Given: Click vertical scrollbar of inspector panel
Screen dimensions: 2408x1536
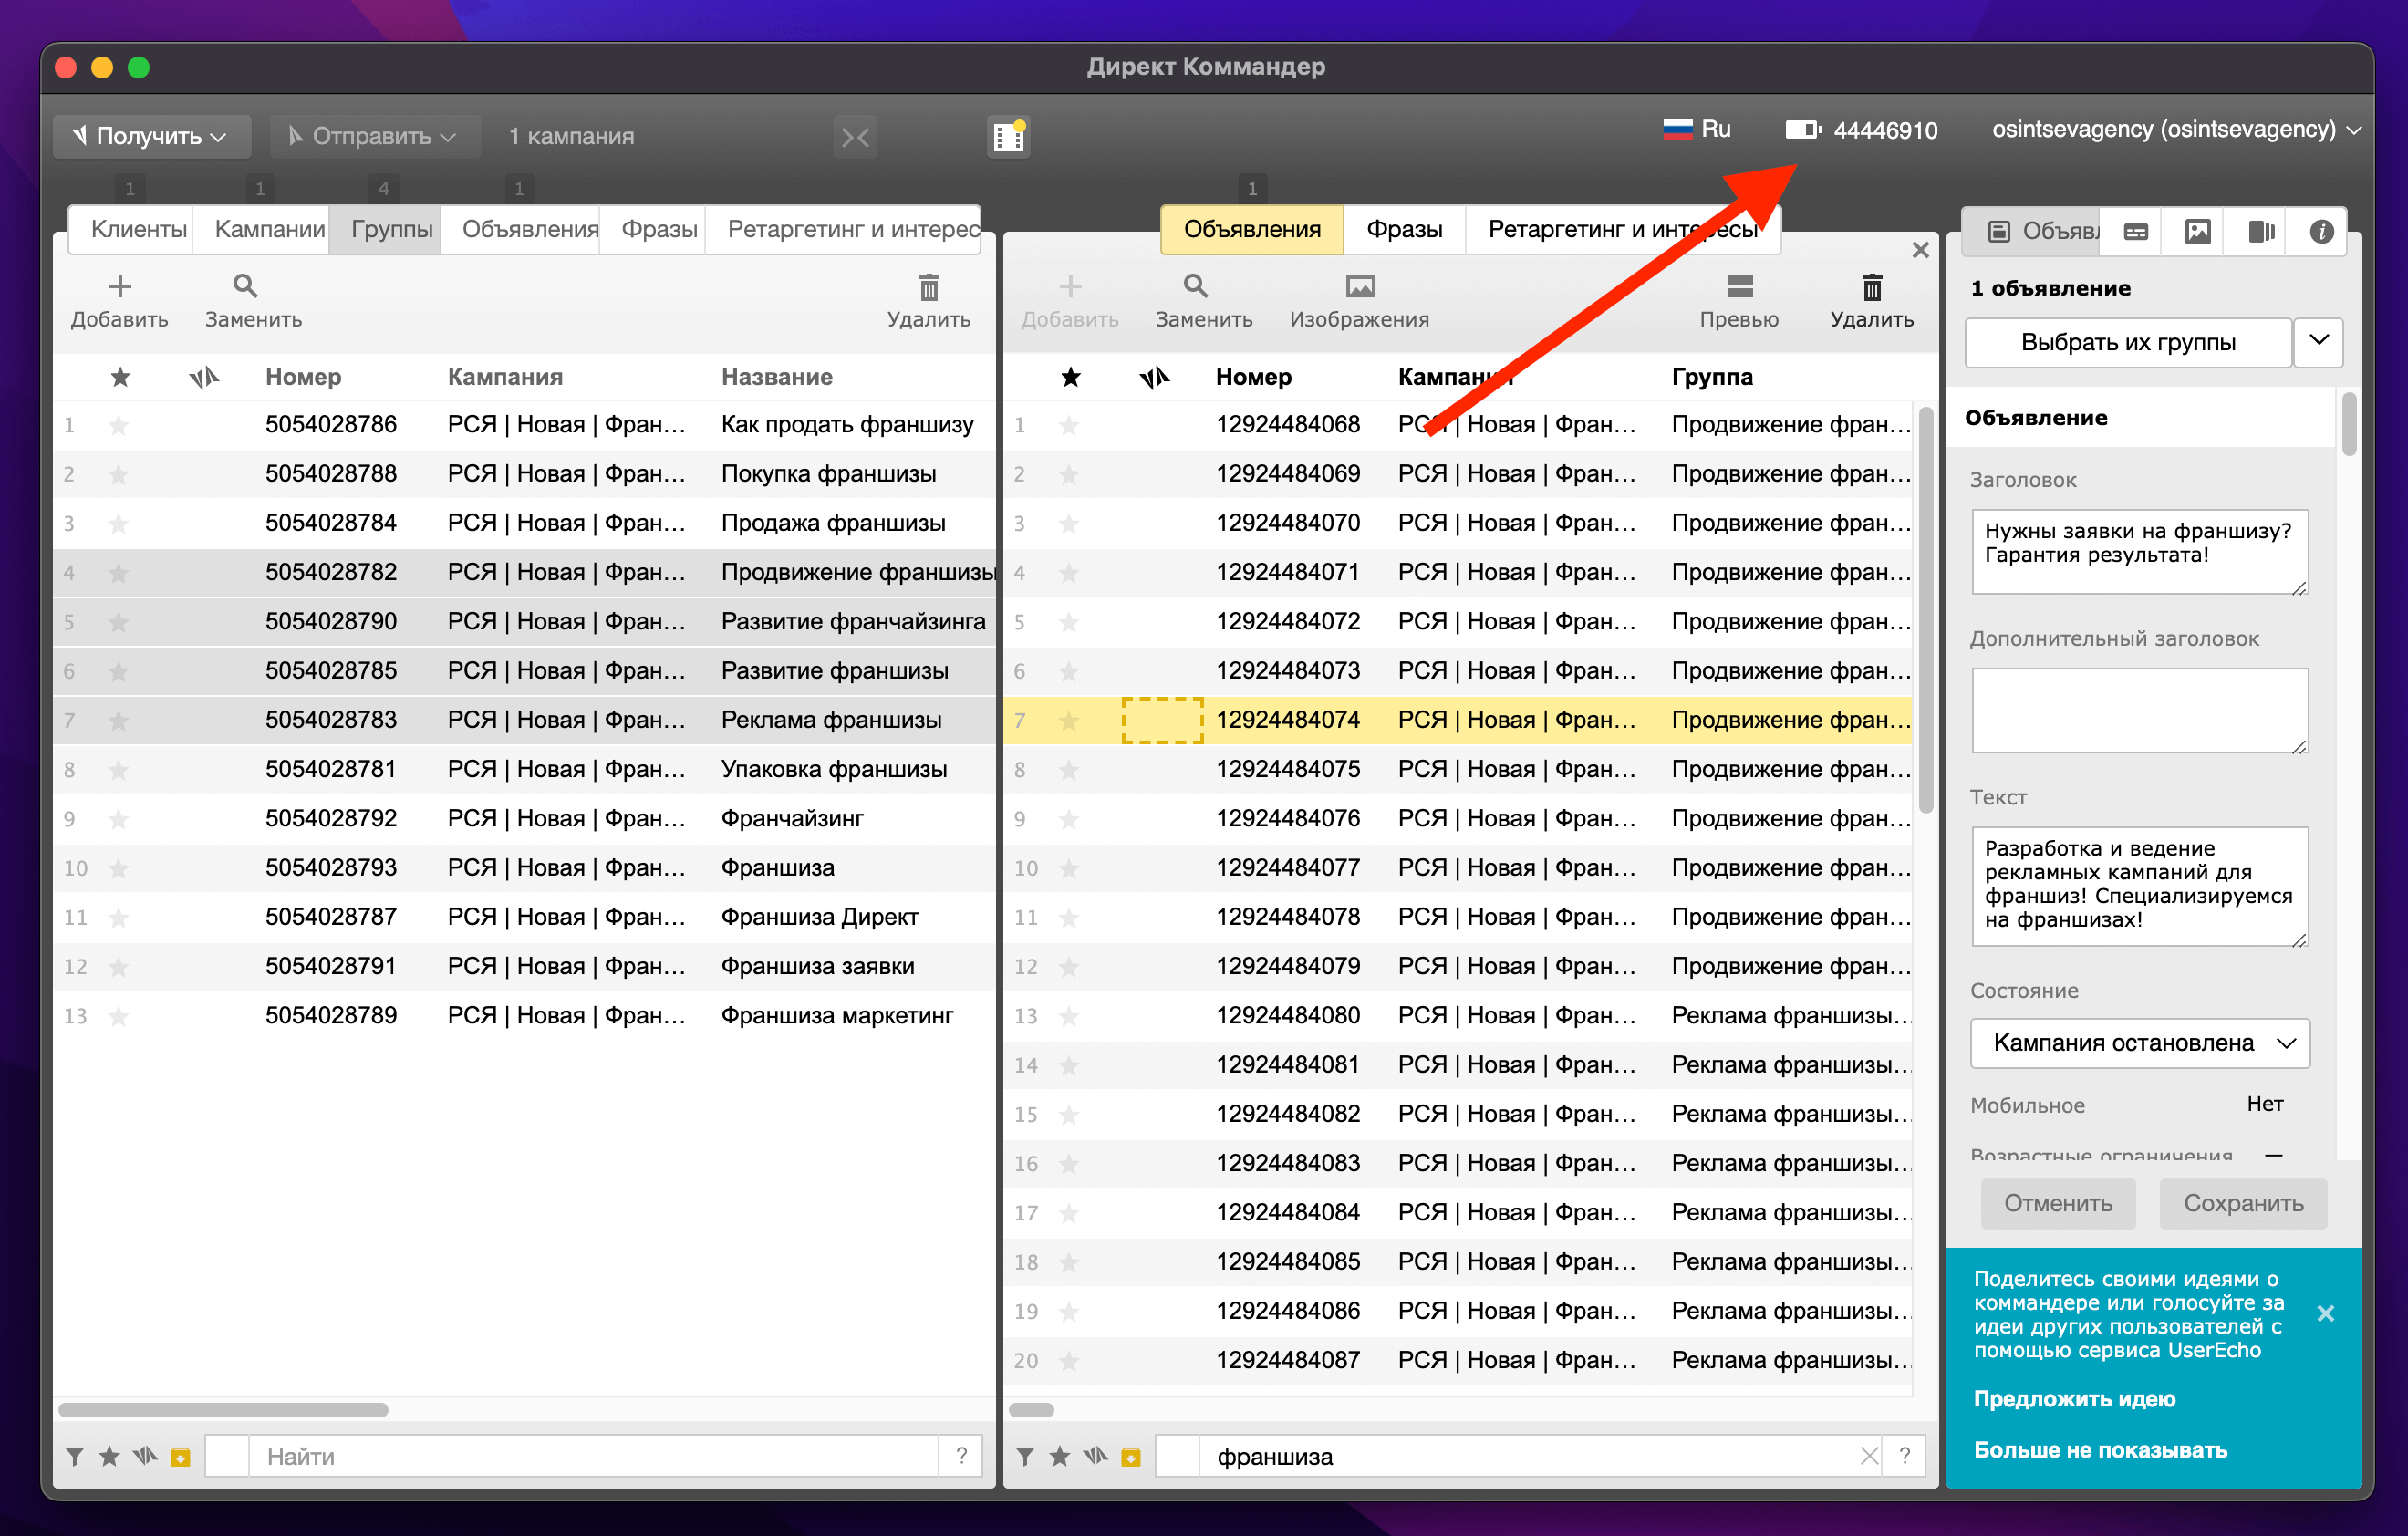Looking at the screenshot, I should pos(2349,424).
